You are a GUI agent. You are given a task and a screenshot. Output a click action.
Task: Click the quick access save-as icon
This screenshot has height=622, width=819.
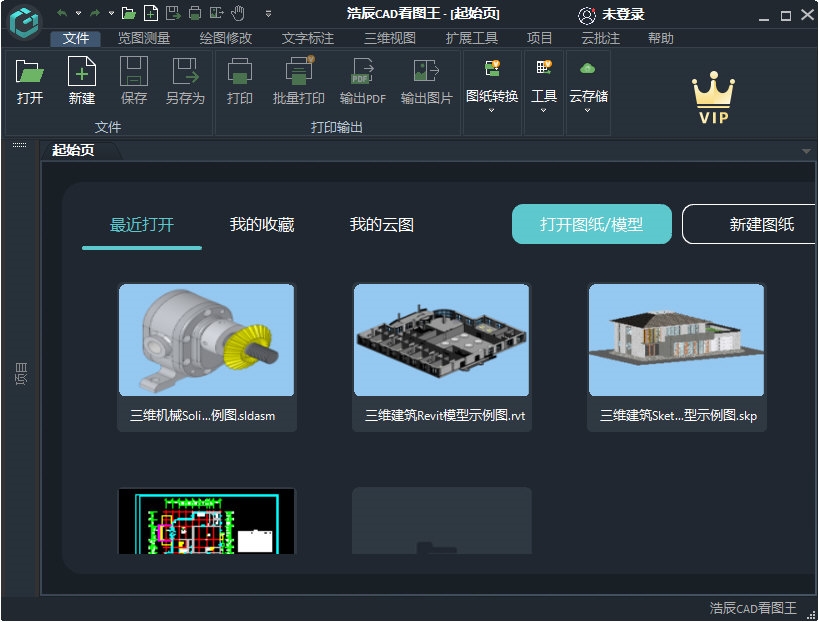pos(173,13)
